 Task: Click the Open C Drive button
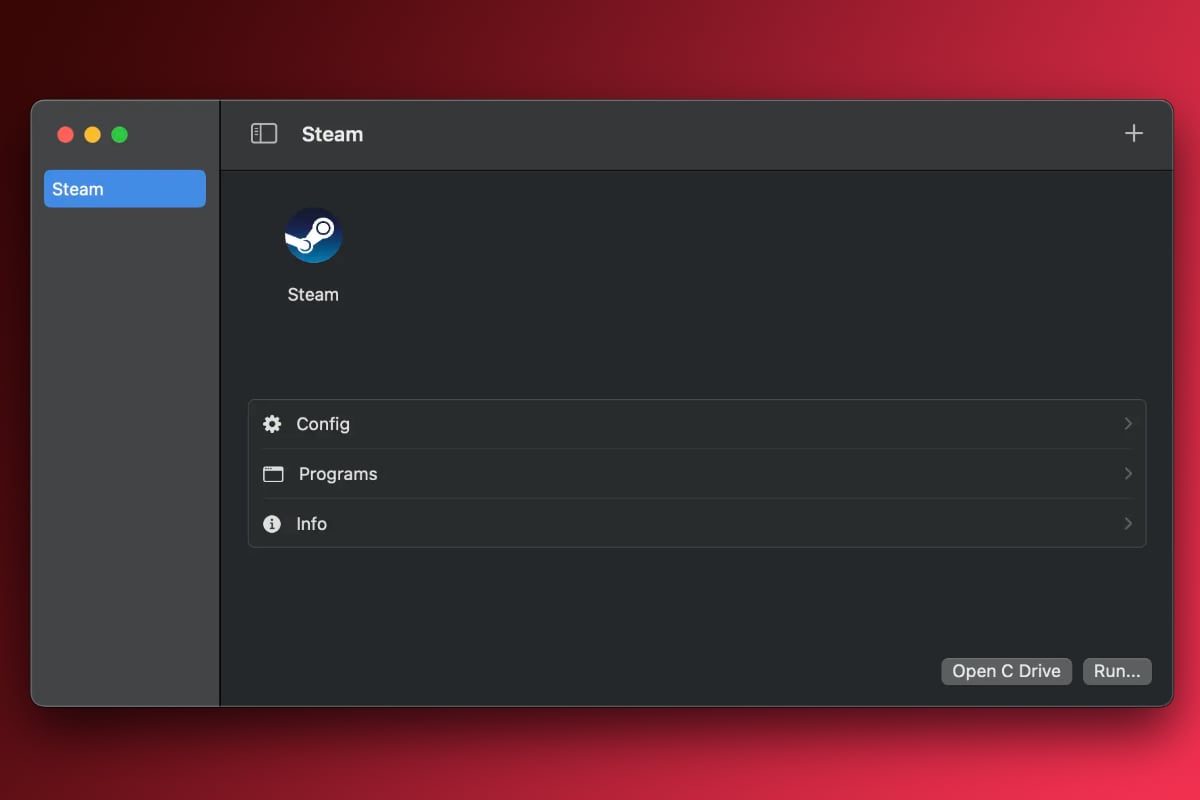click(x=1007, y=671)
